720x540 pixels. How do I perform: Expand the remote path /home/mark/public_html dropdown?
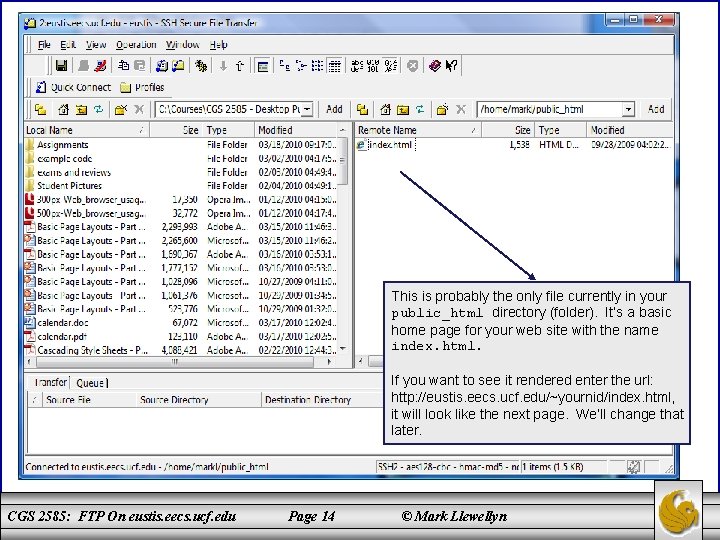[x=628, y=109]
